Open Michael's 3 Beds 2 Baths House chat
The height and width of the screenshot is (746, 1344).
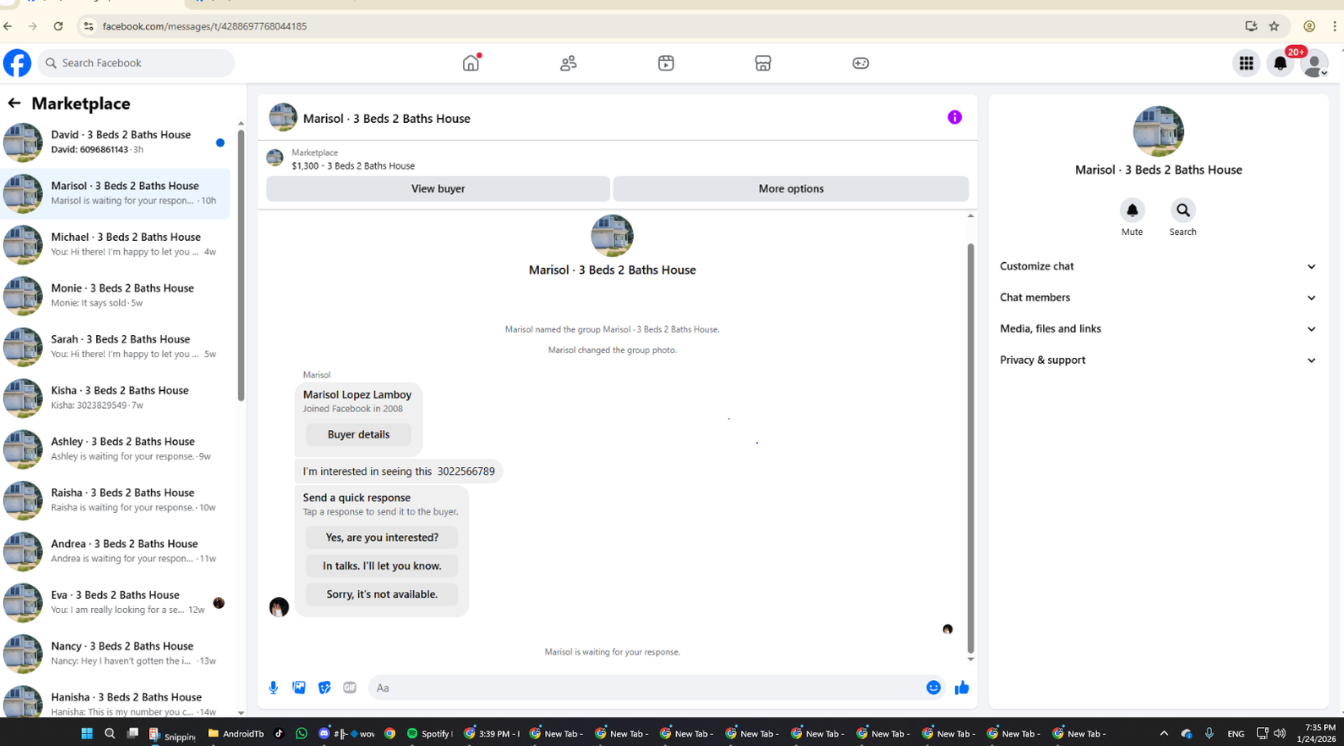pyautogui.click(x=116, y=244)
